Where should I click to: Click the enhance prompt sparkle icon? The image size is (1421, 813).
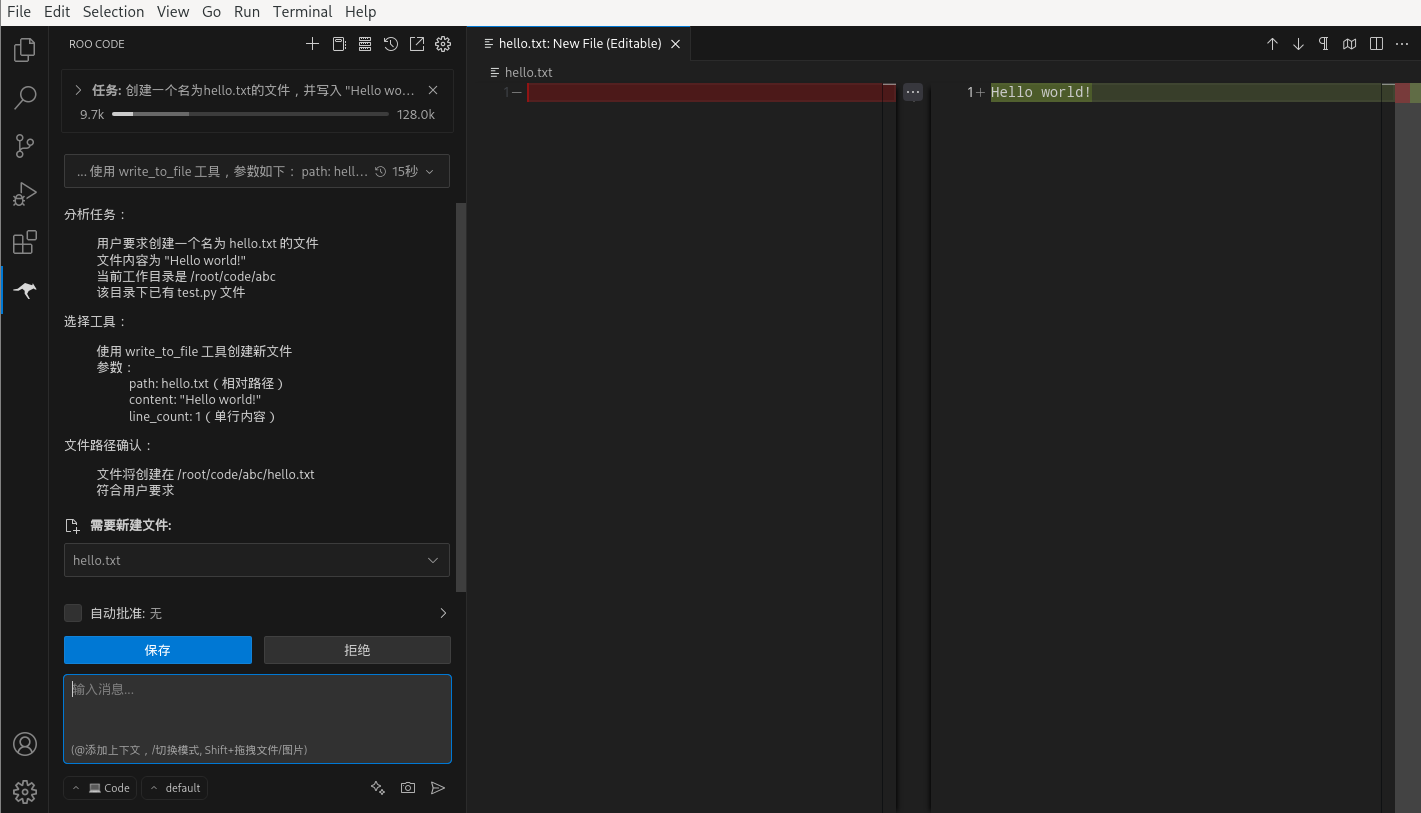378,788
